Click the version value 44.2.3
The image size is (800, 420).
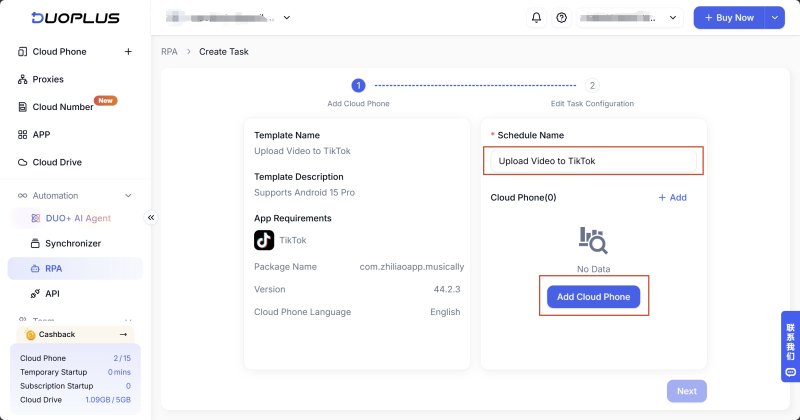point(447,289)
